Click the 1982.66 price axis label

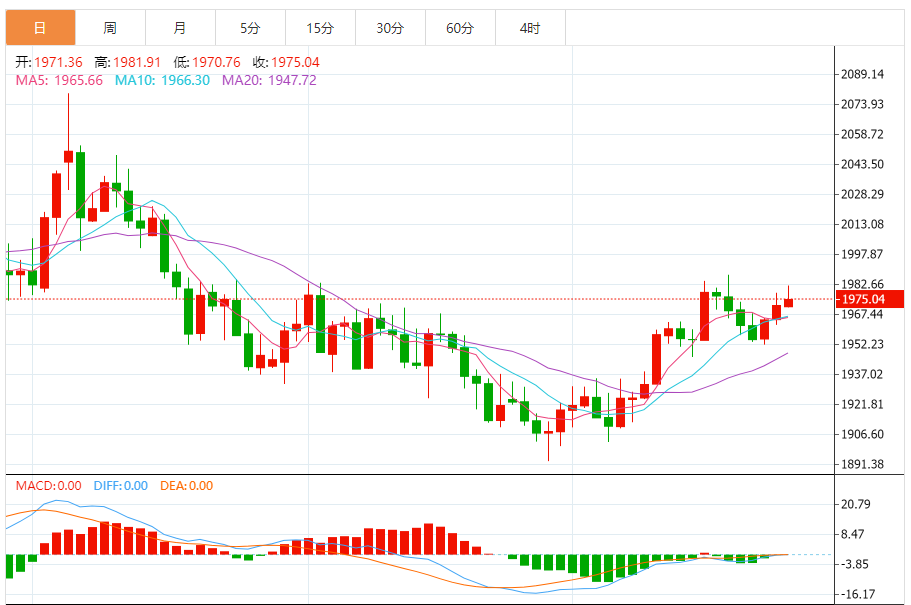pos(862,284)
